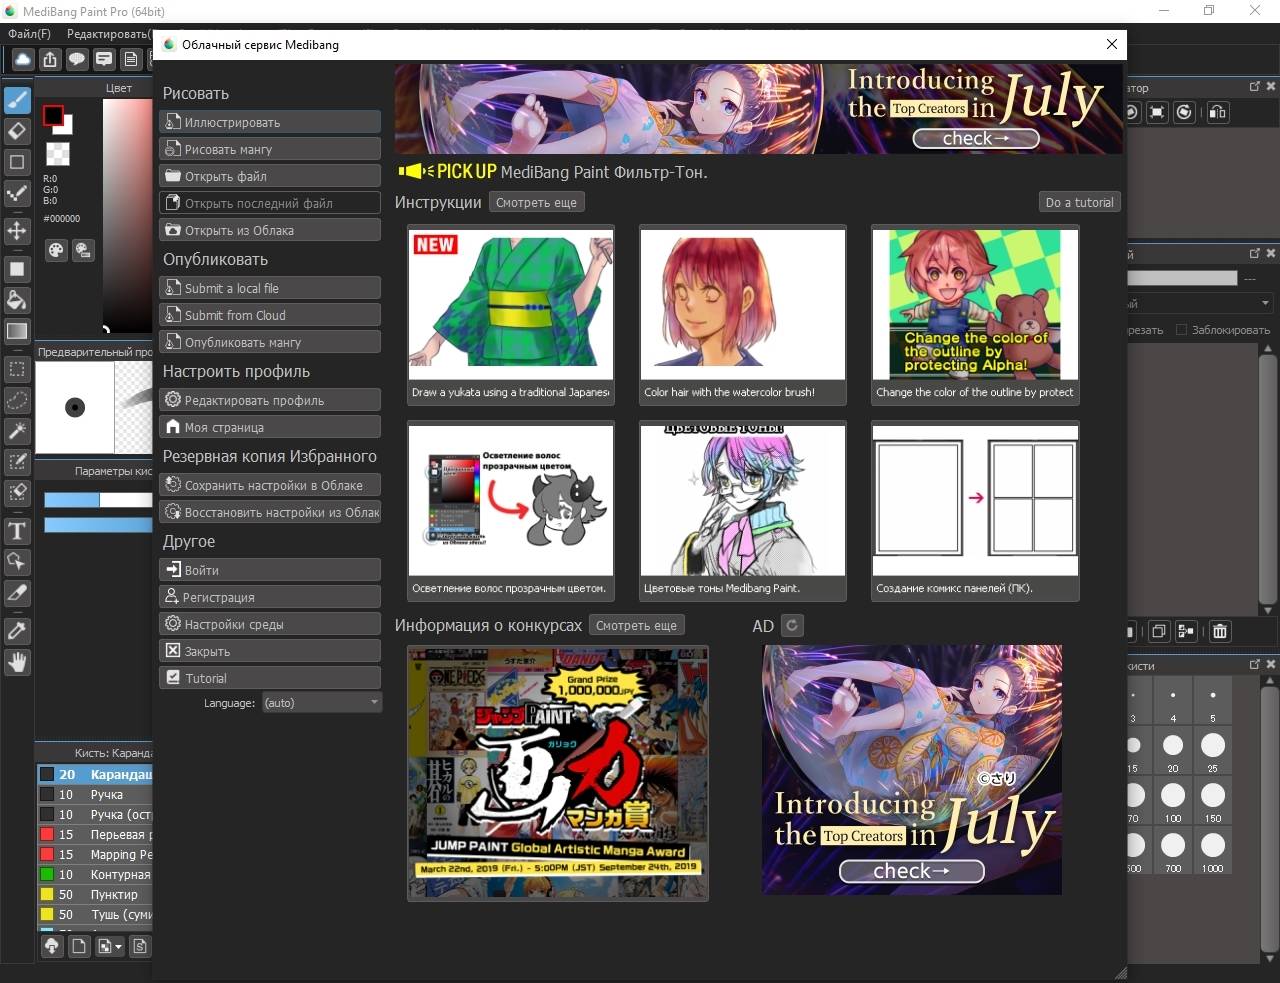Select the Brush tool in the toolbox
This screenshot has height=983, width=1280.
pos(17,100)
